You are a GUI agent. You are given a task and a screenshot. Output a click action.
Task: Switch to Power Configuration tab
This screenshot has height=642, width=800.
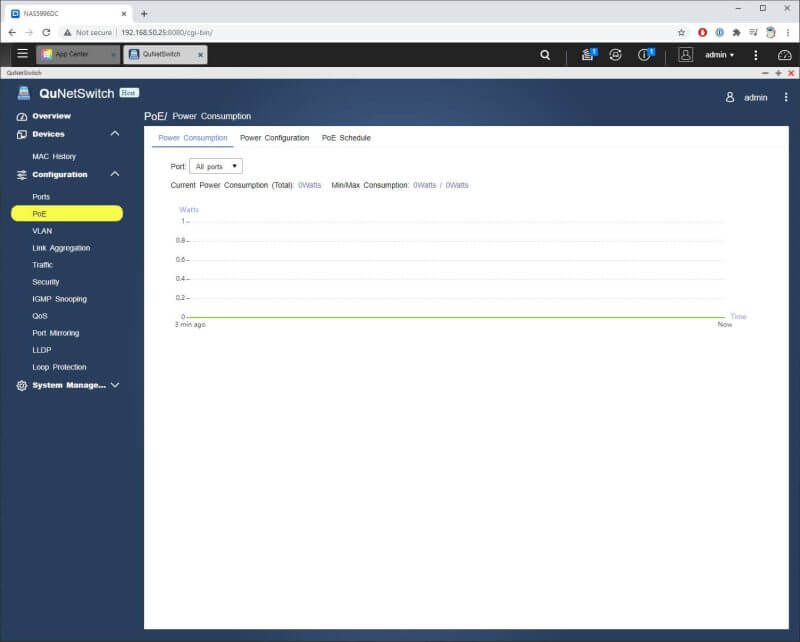(274, 138)
